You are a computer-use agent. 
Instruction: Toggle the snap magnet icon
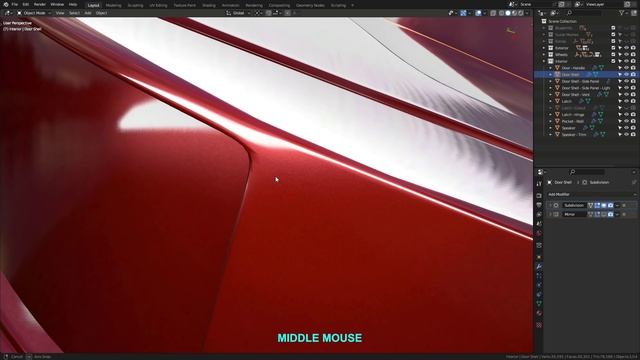click(269, 13)
